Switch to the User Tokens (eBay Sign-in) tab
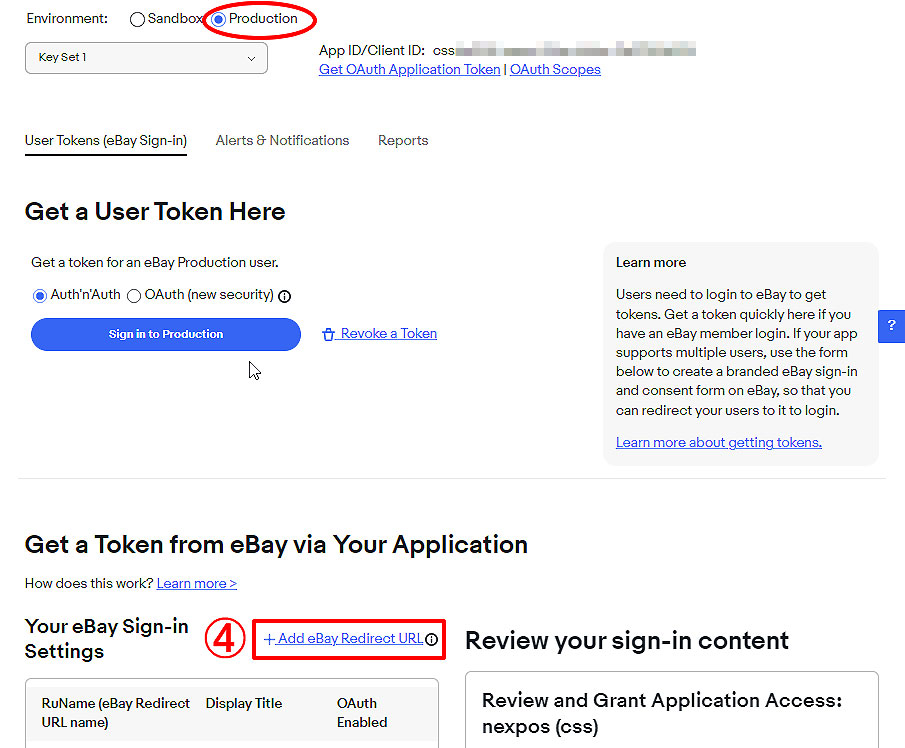Viewport: 905px width, 748px height. coord(106,141)
